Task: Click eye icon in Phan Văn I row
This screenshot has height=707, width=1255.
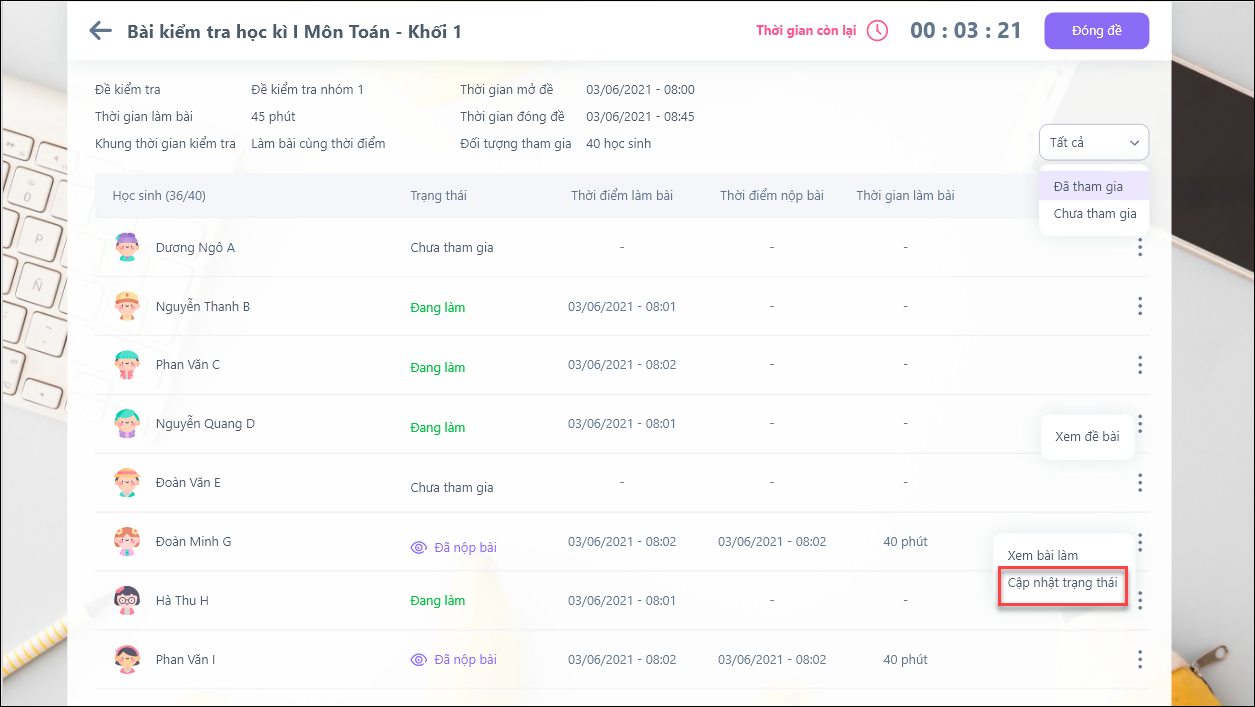Action: (419, 659)
